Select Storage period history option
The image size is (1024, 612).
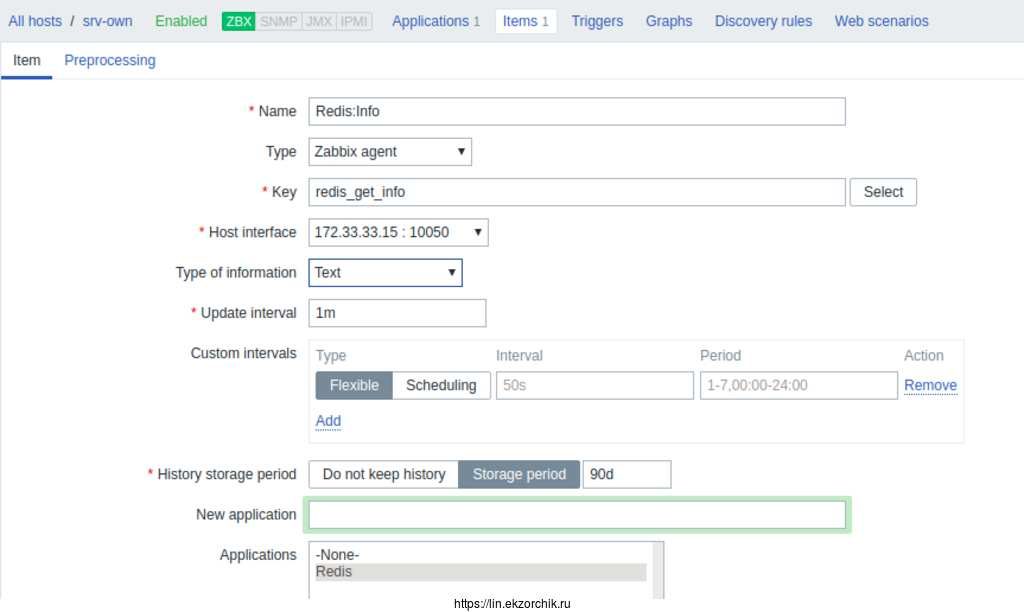coord(519,475)
